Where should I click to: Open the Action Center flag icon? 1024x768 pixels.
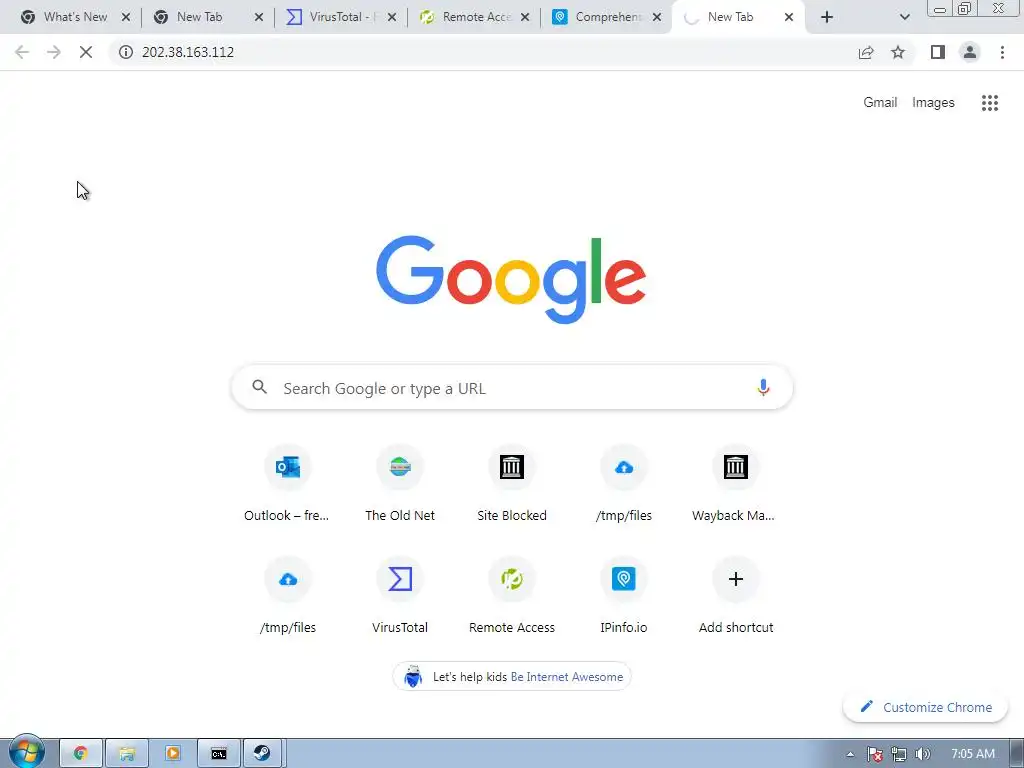pyautogui.click(x=875, y=754)
